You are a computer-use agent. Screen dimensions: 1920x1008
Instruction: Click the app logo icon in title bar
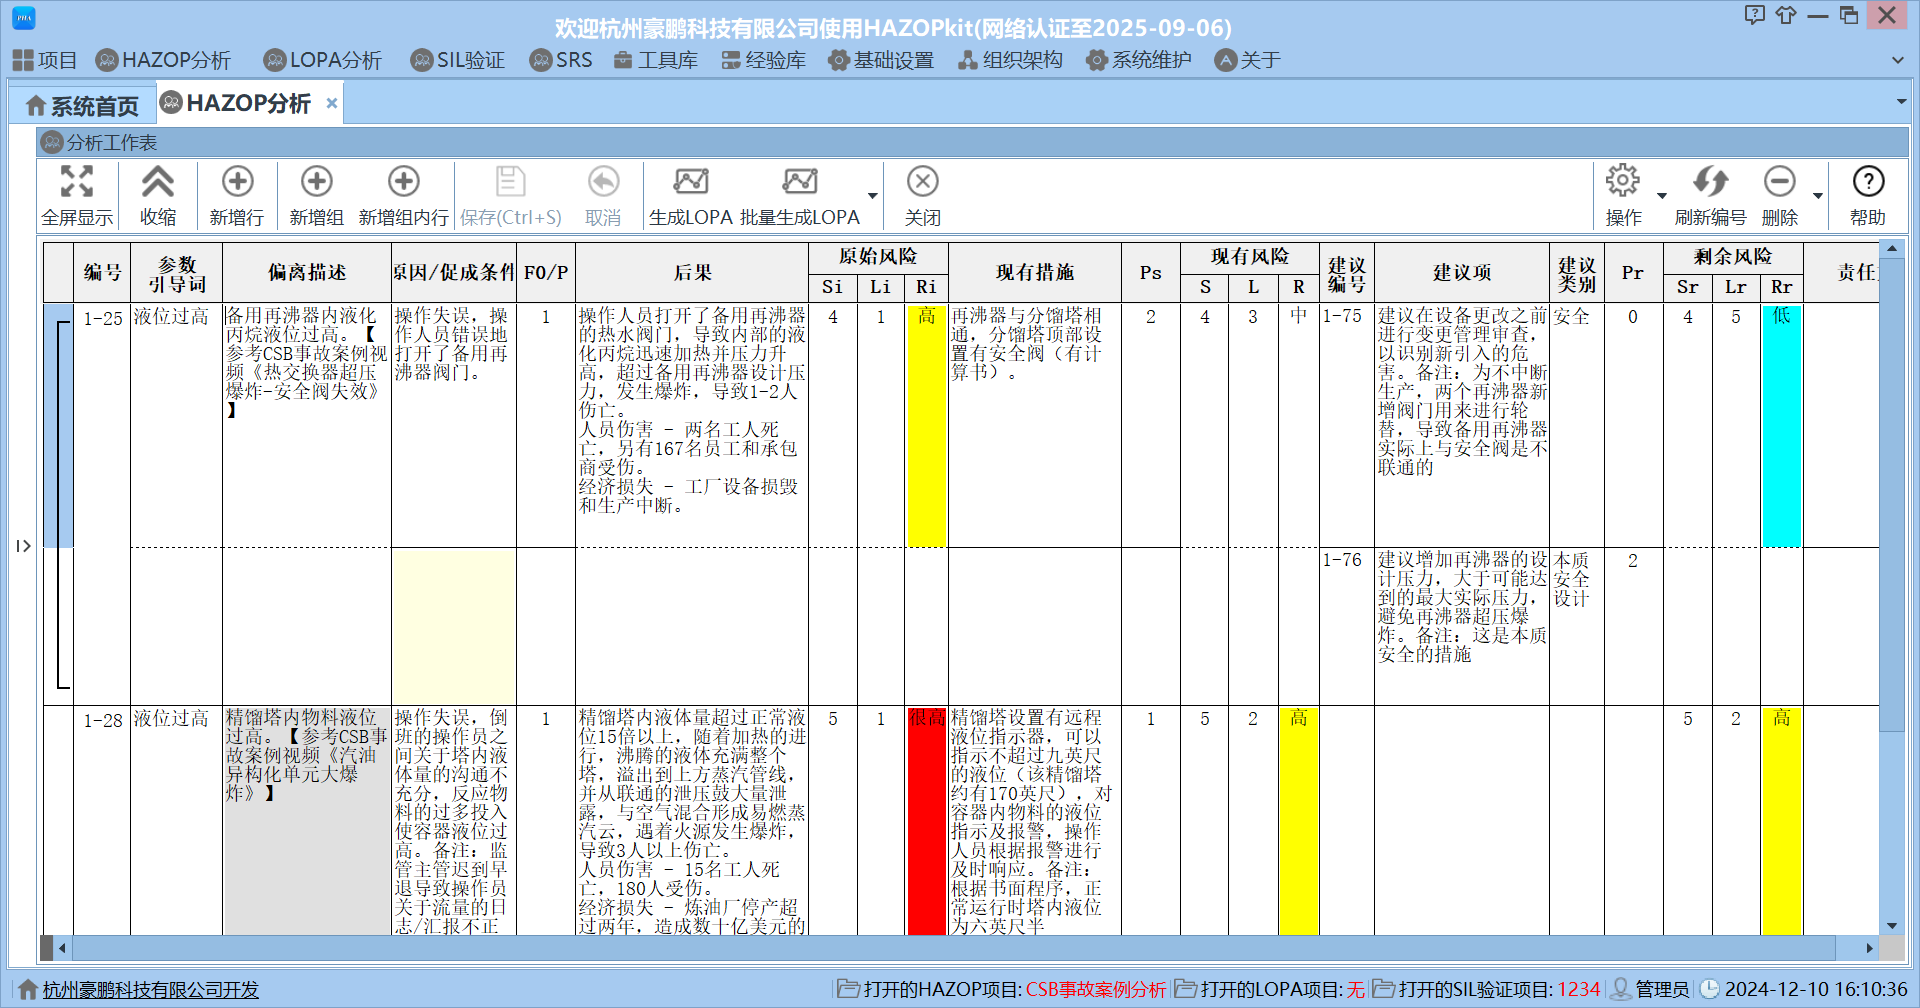(x=24, y=17)
